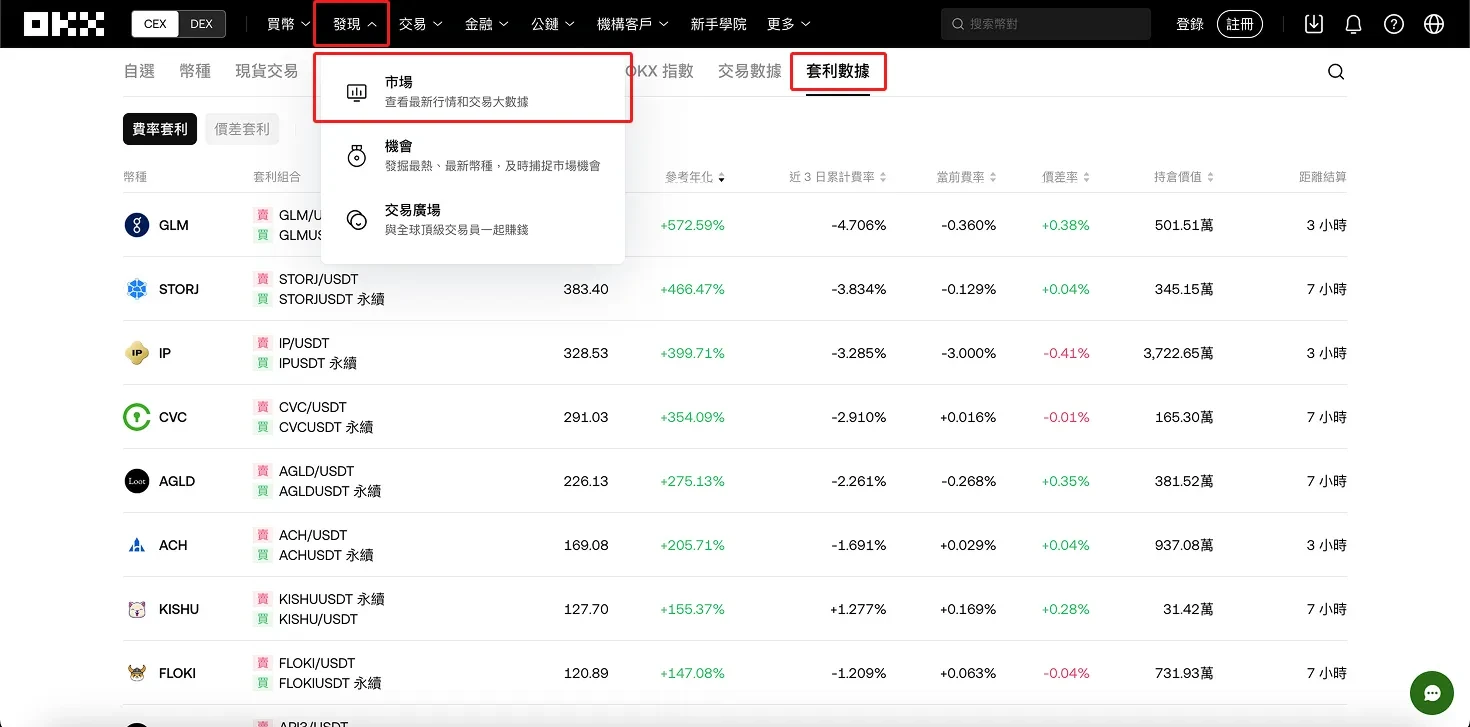Open the OKX 指數 tab

pos(659,71)
